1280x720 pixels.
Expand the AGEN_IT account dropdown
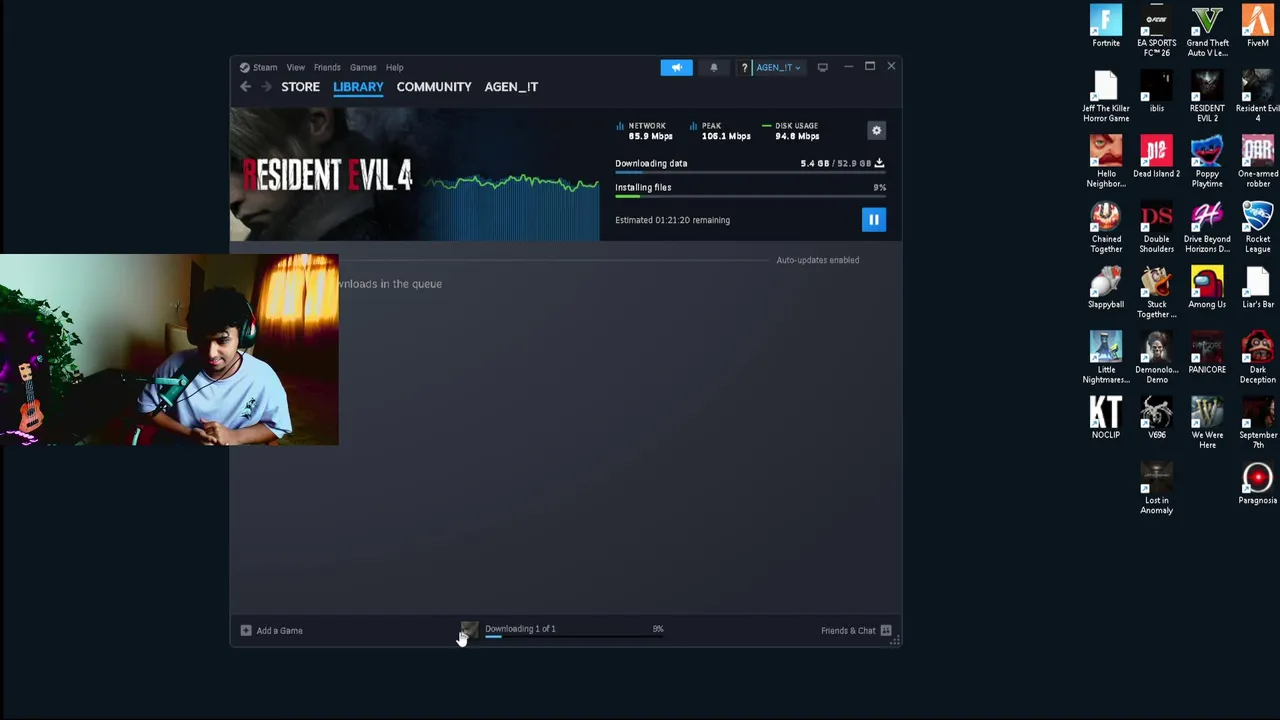click(x=778, y=67)
